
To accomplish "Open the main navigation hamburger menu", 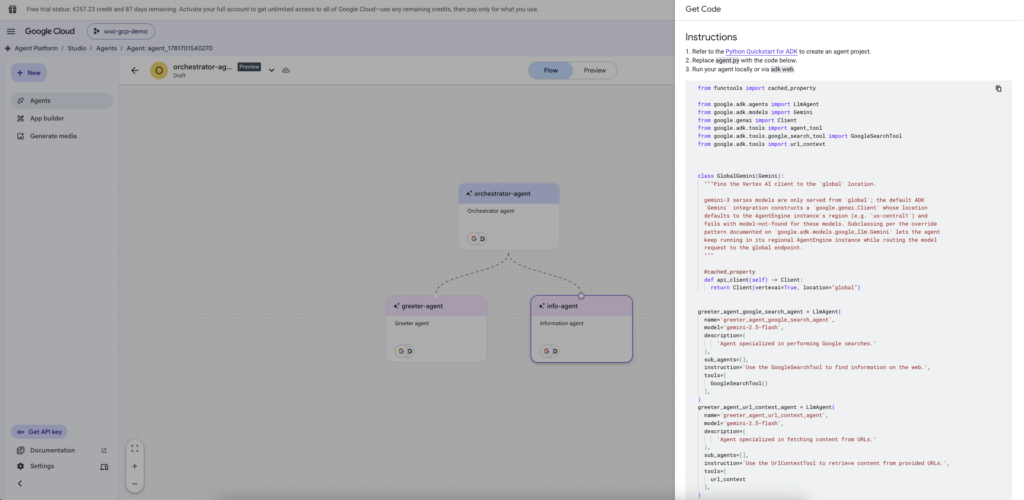I will [11, 31].
